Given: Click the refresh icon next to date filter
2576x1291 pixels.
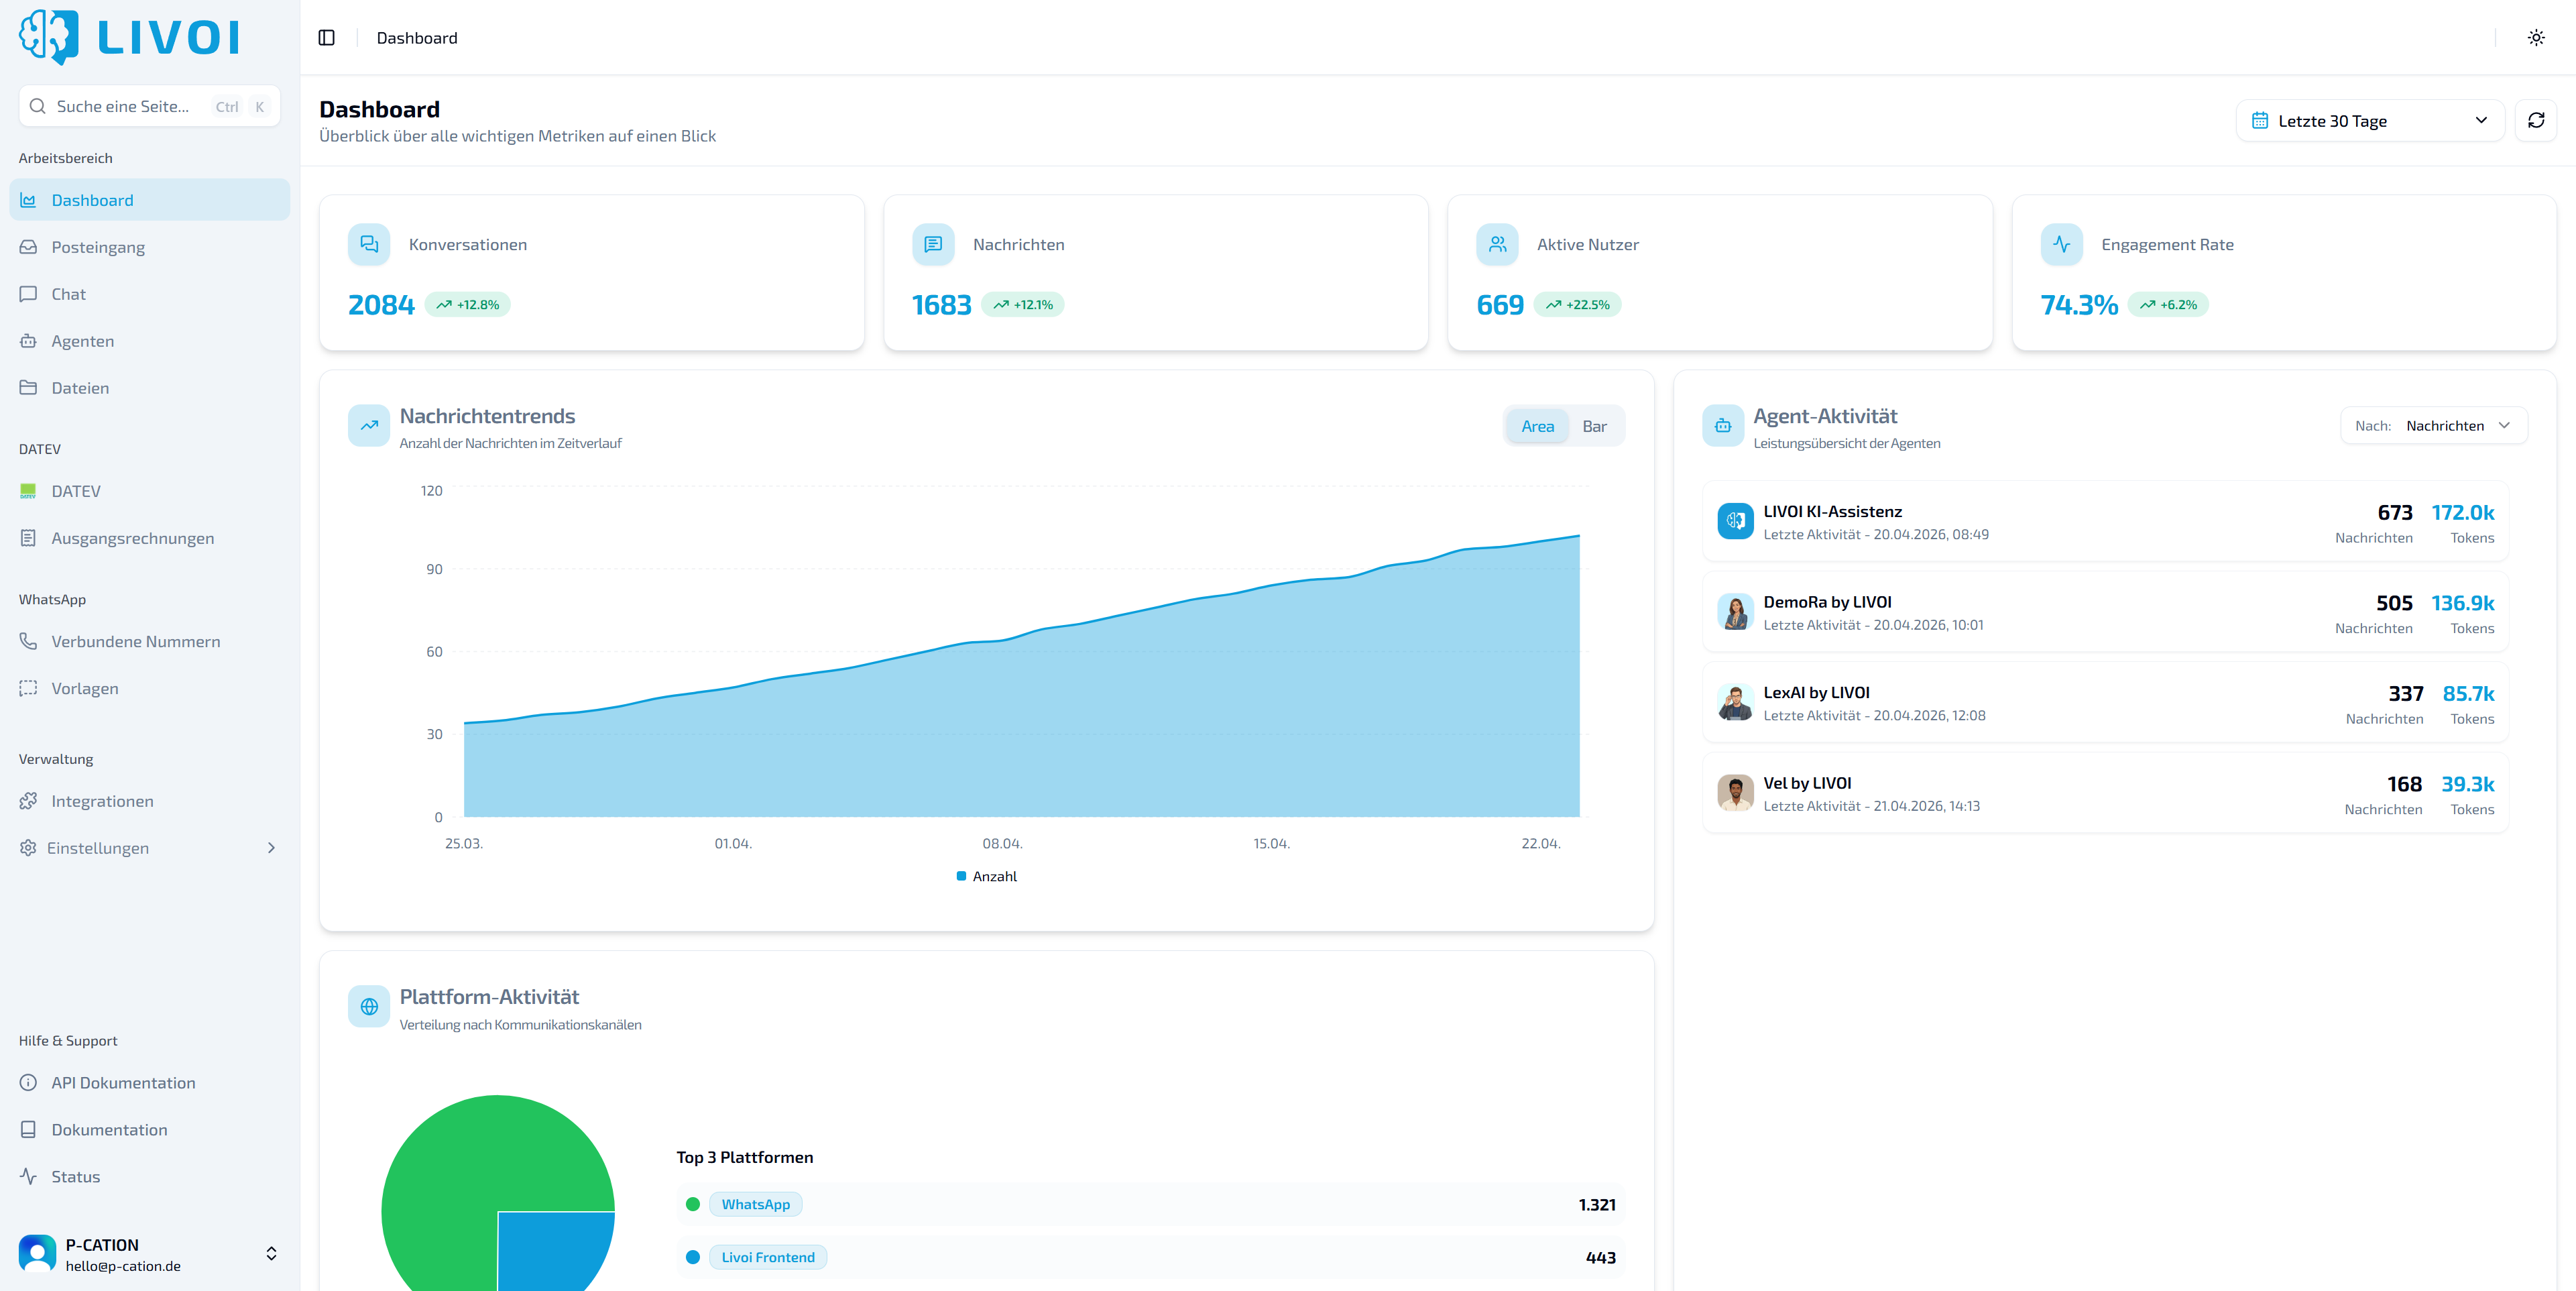Looking at the screenshot, I should [2537, 120].
